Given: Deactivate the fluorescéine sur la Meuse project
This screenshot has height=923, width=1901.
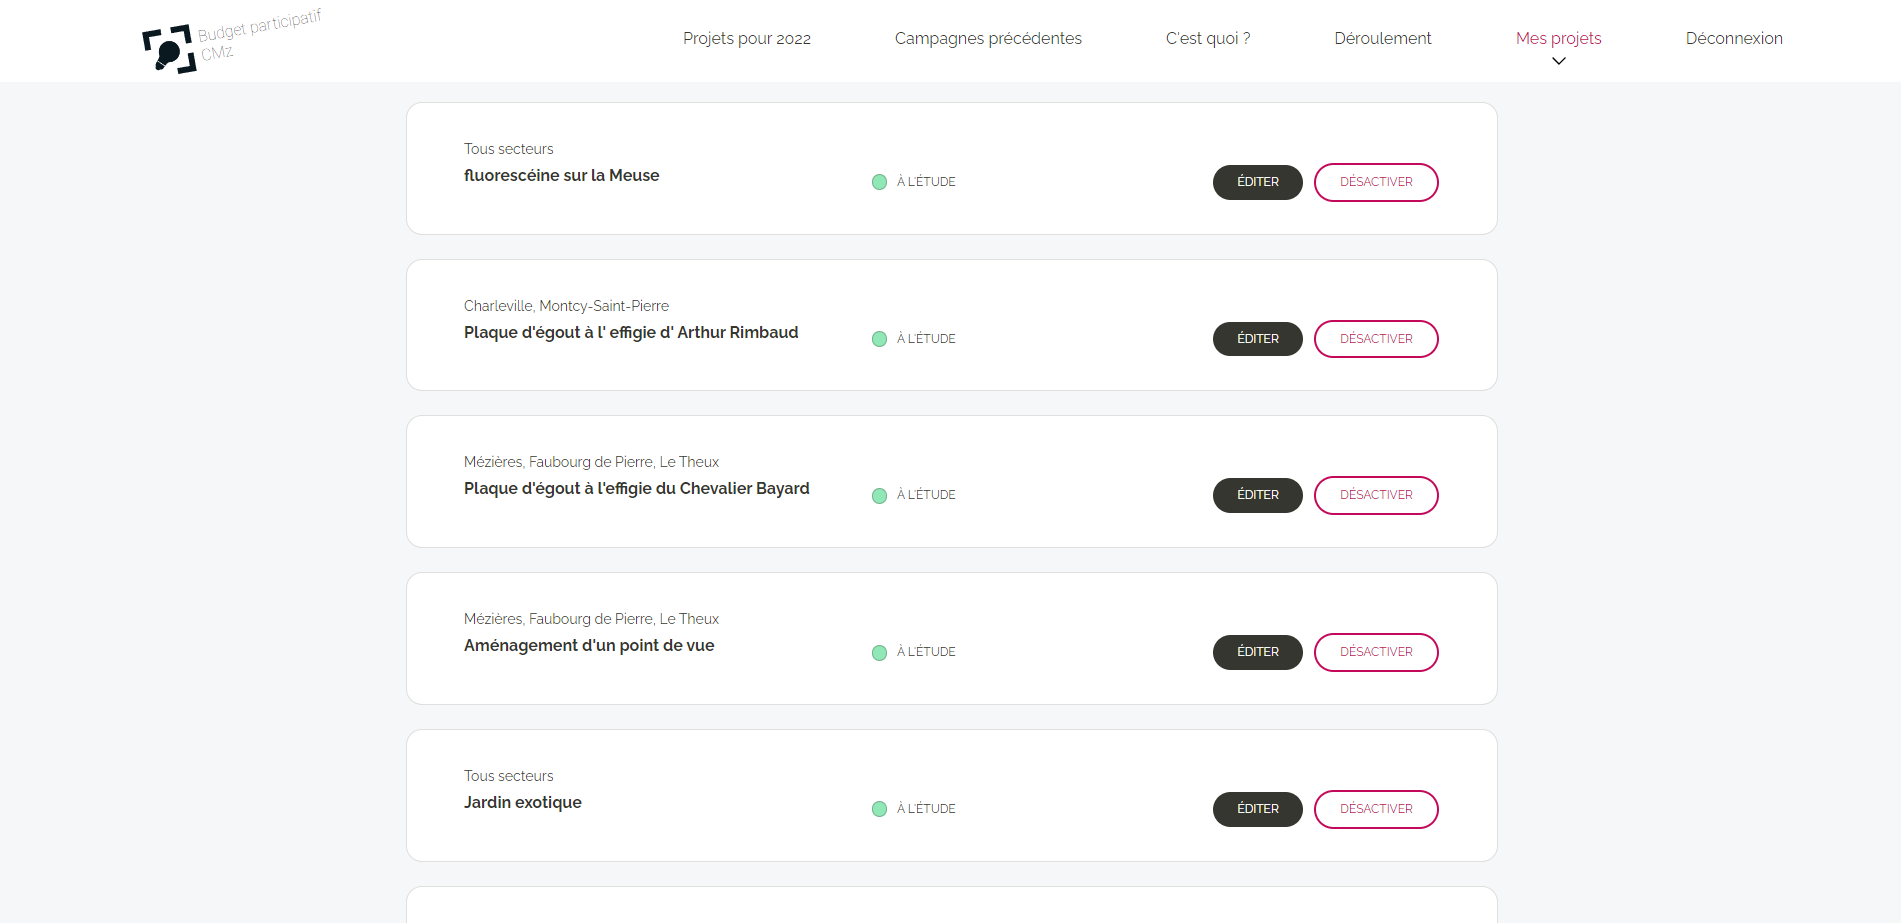Looking at the screenshot, I should pos(1375,182).
